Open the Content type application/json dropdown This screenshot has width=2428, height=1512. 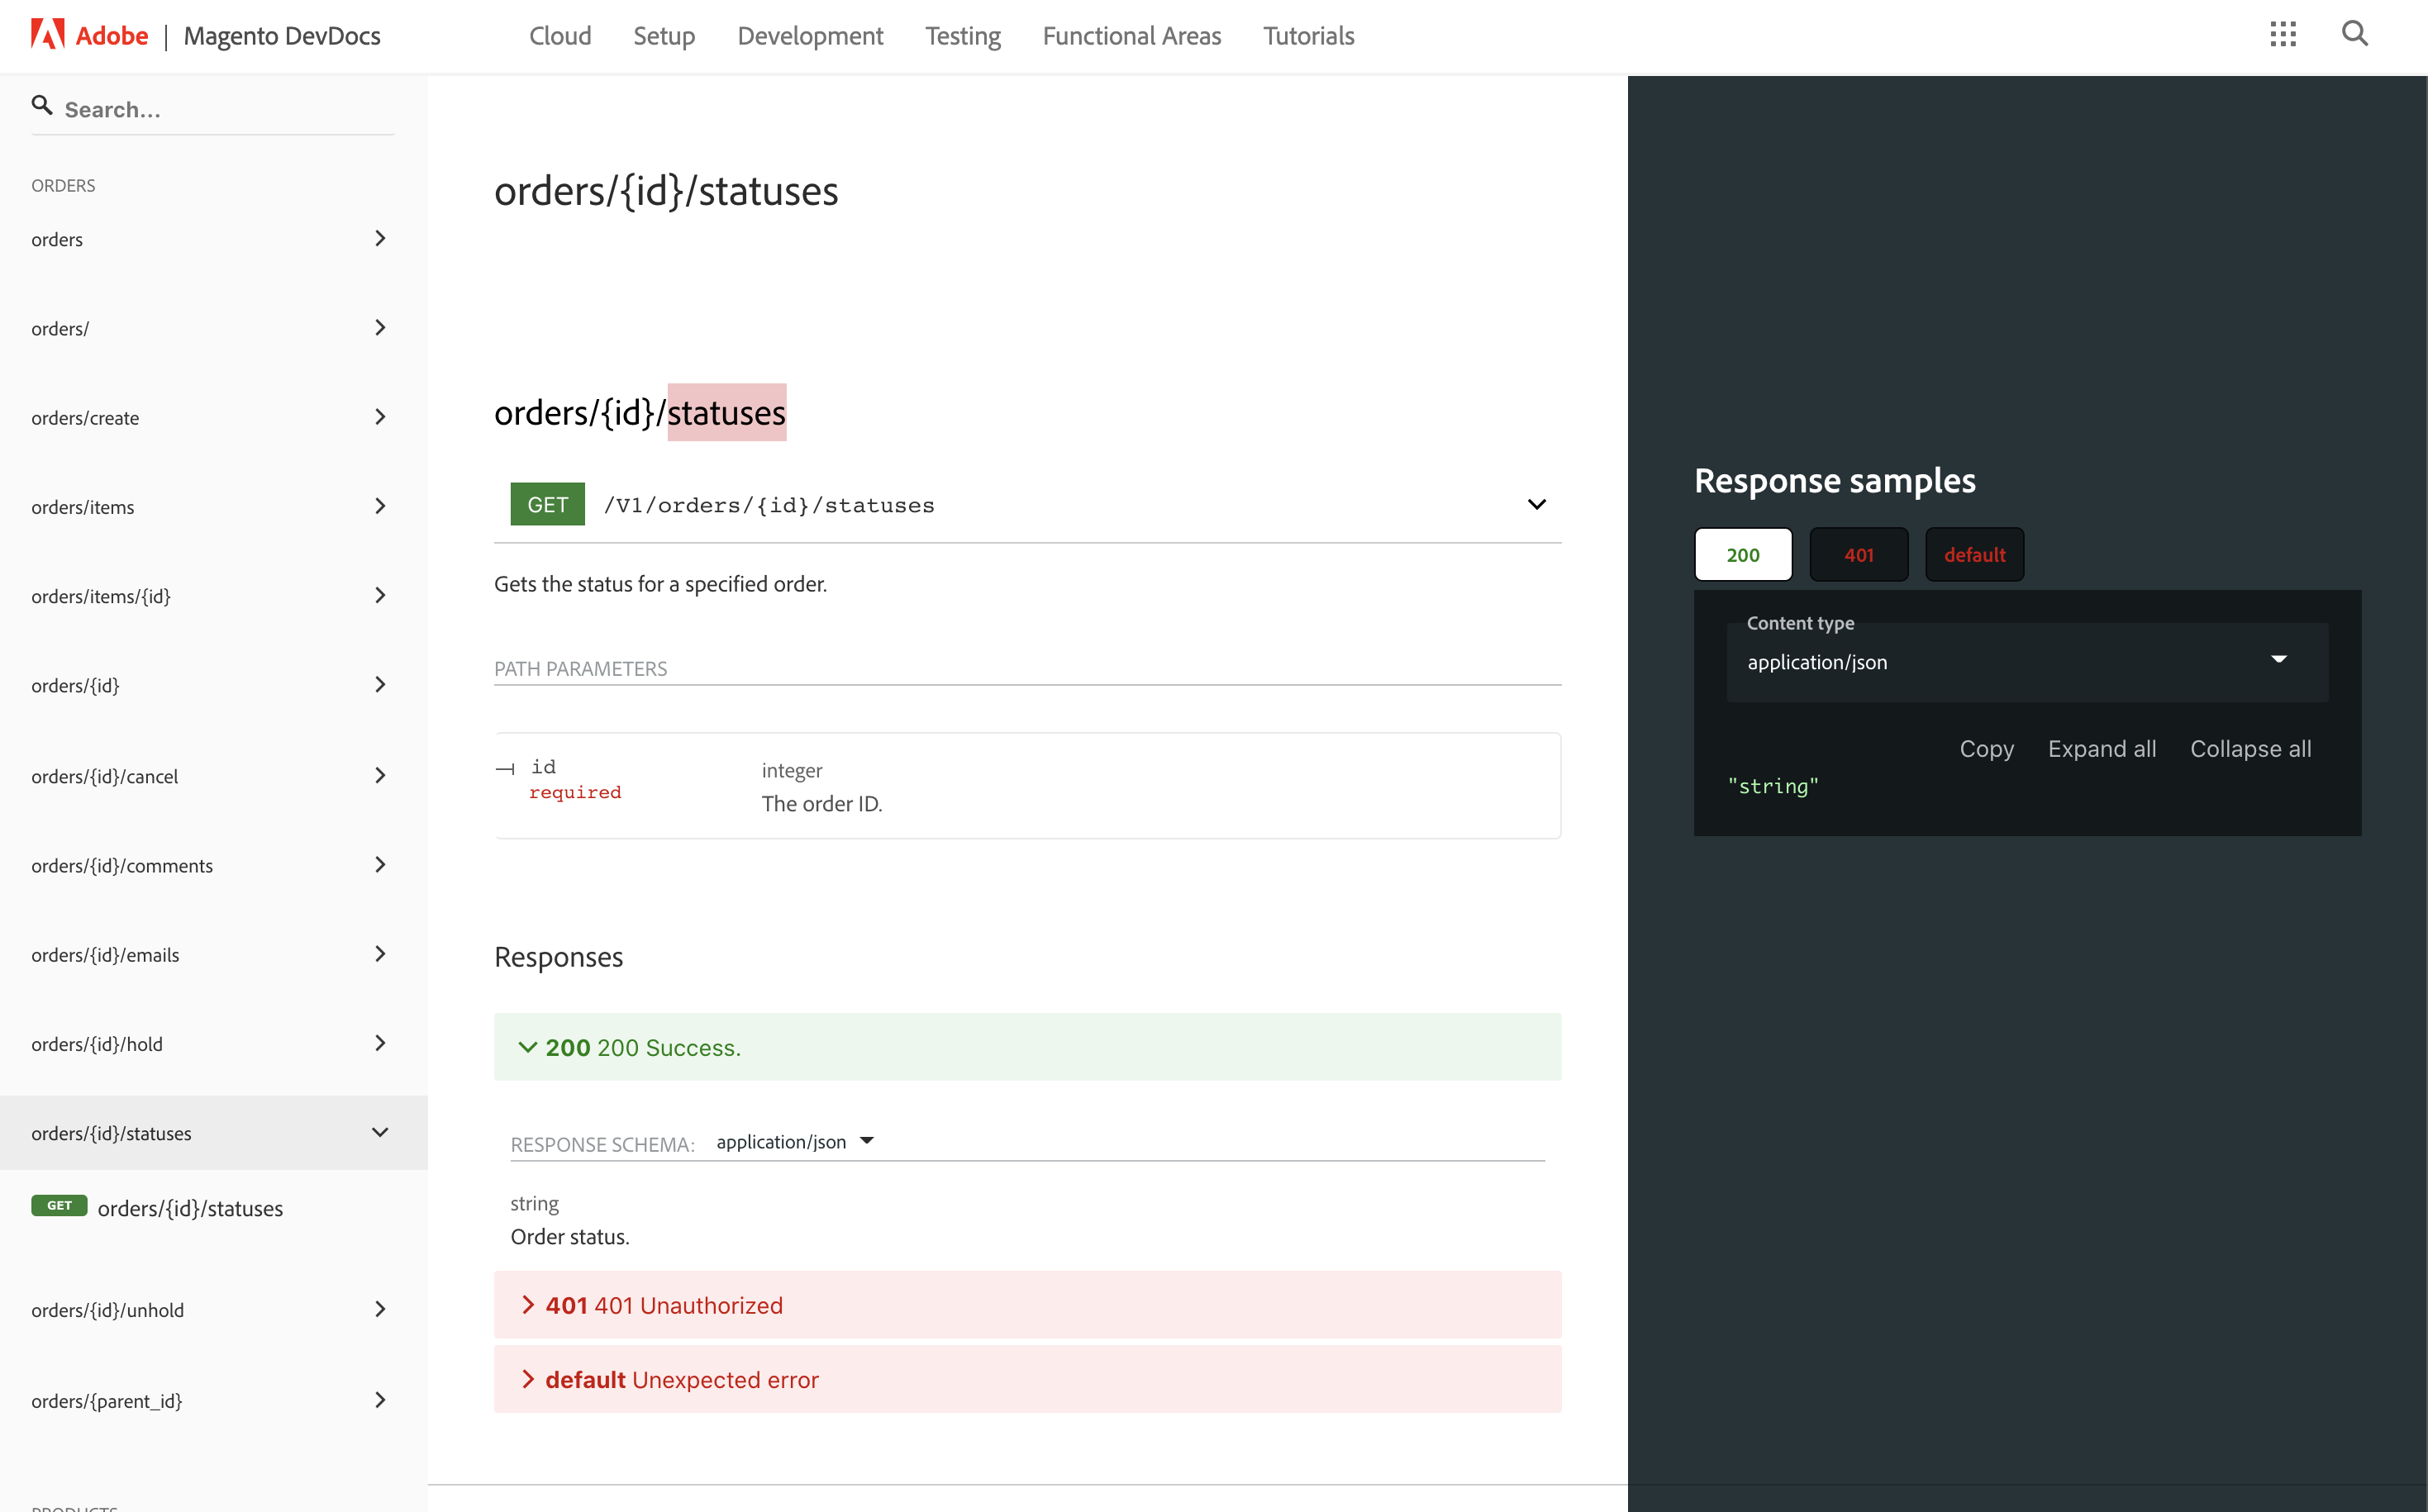coord(2027,662)
